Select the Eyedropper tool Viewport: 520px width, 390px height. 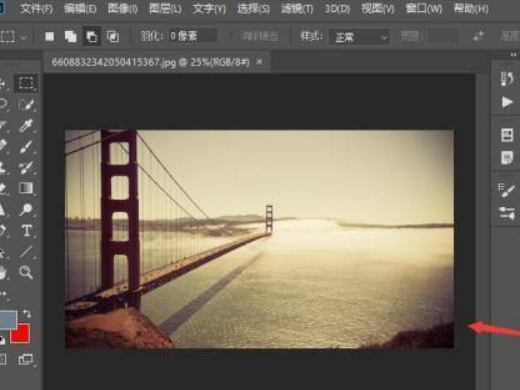pyautogui.click(x=26, y=125)
